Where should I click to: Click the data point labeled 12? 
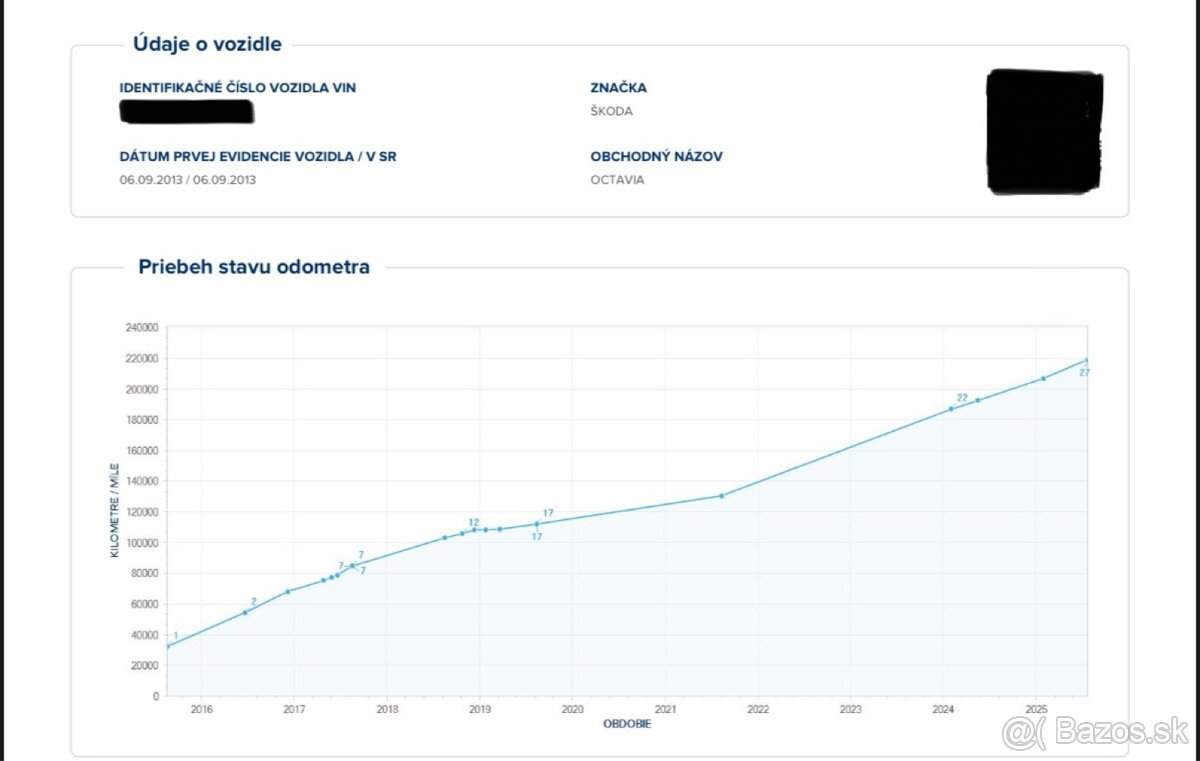(474, 530)
